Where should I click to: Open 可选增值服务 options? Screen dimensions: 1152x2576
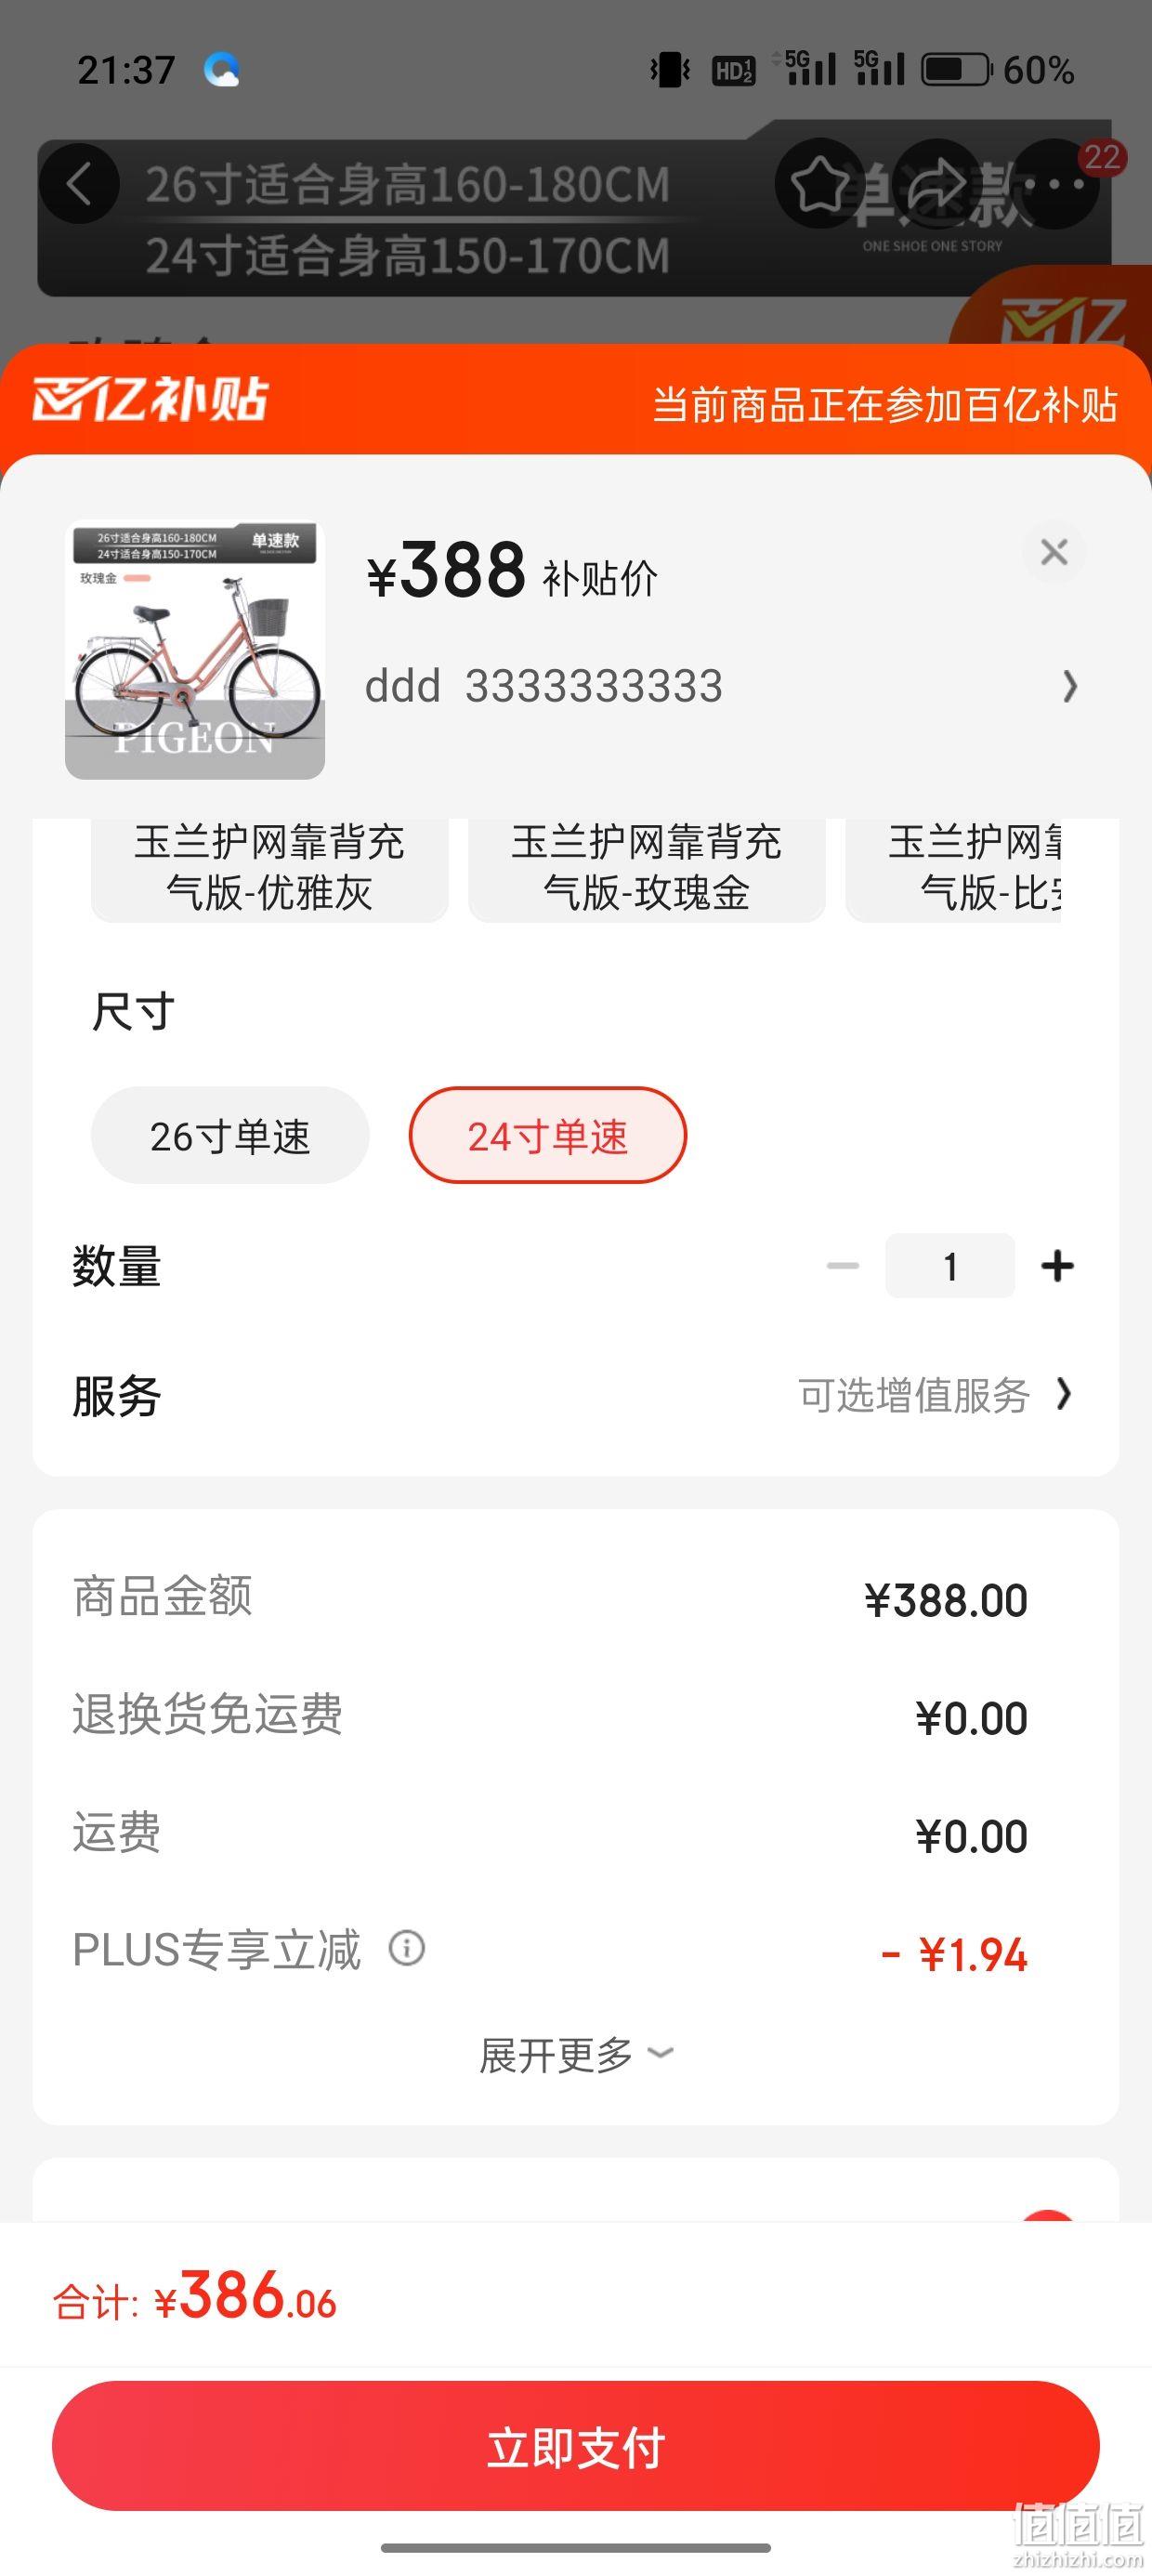pos(934,1394)
